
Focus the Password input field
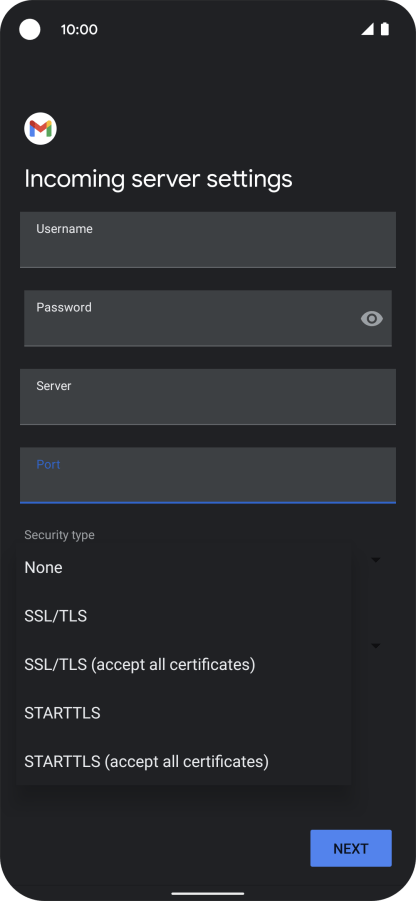click(208, 318)
